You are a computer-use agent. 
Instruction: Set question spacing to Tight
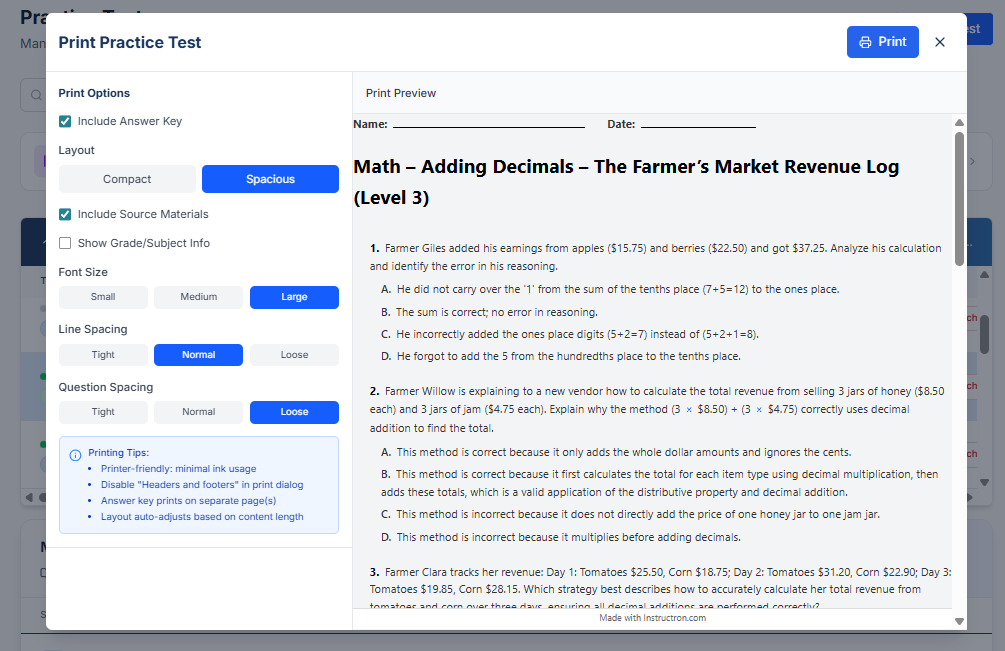click(103, 412)
